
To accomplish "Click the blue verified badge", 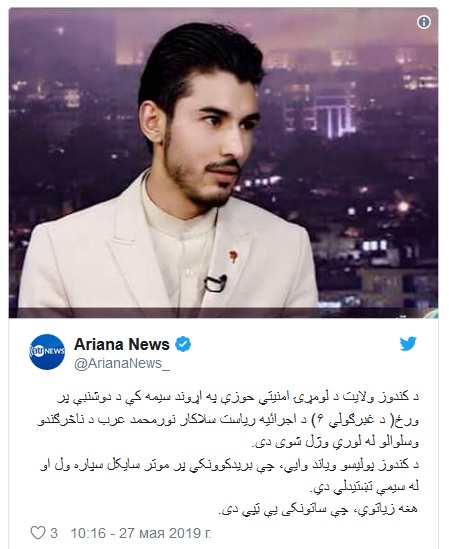I will click(x=183, y=345).
